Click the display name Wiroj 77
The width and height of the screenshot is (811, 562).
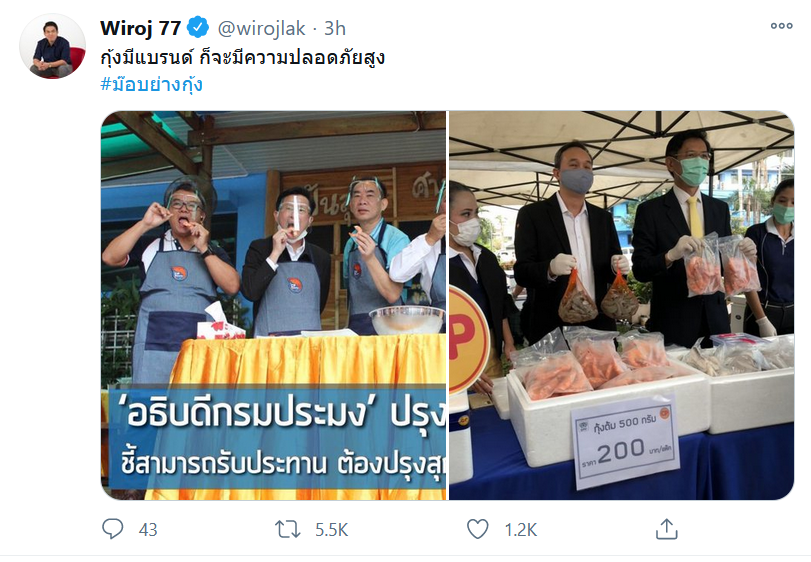(140, 28)
